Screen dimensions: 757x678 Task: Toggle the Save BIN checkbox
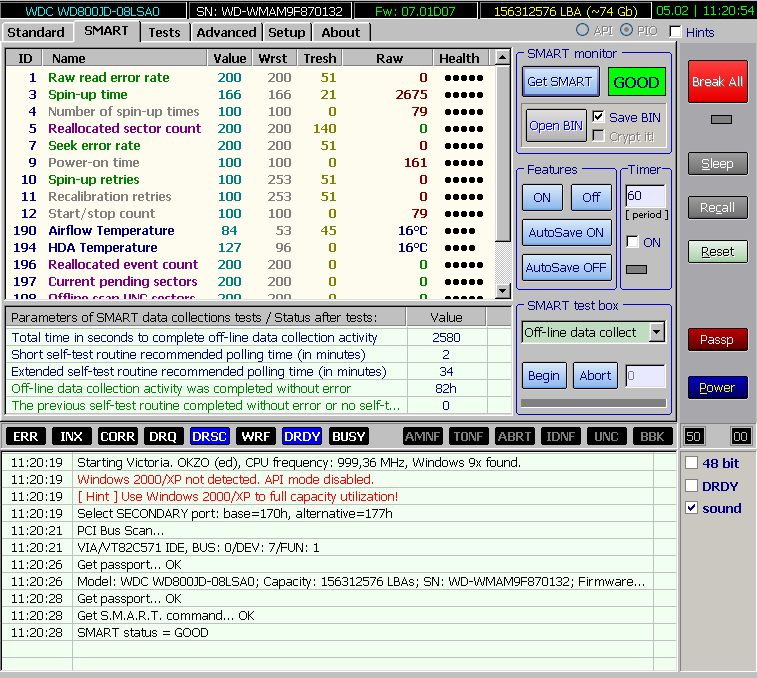coord(598,116)
